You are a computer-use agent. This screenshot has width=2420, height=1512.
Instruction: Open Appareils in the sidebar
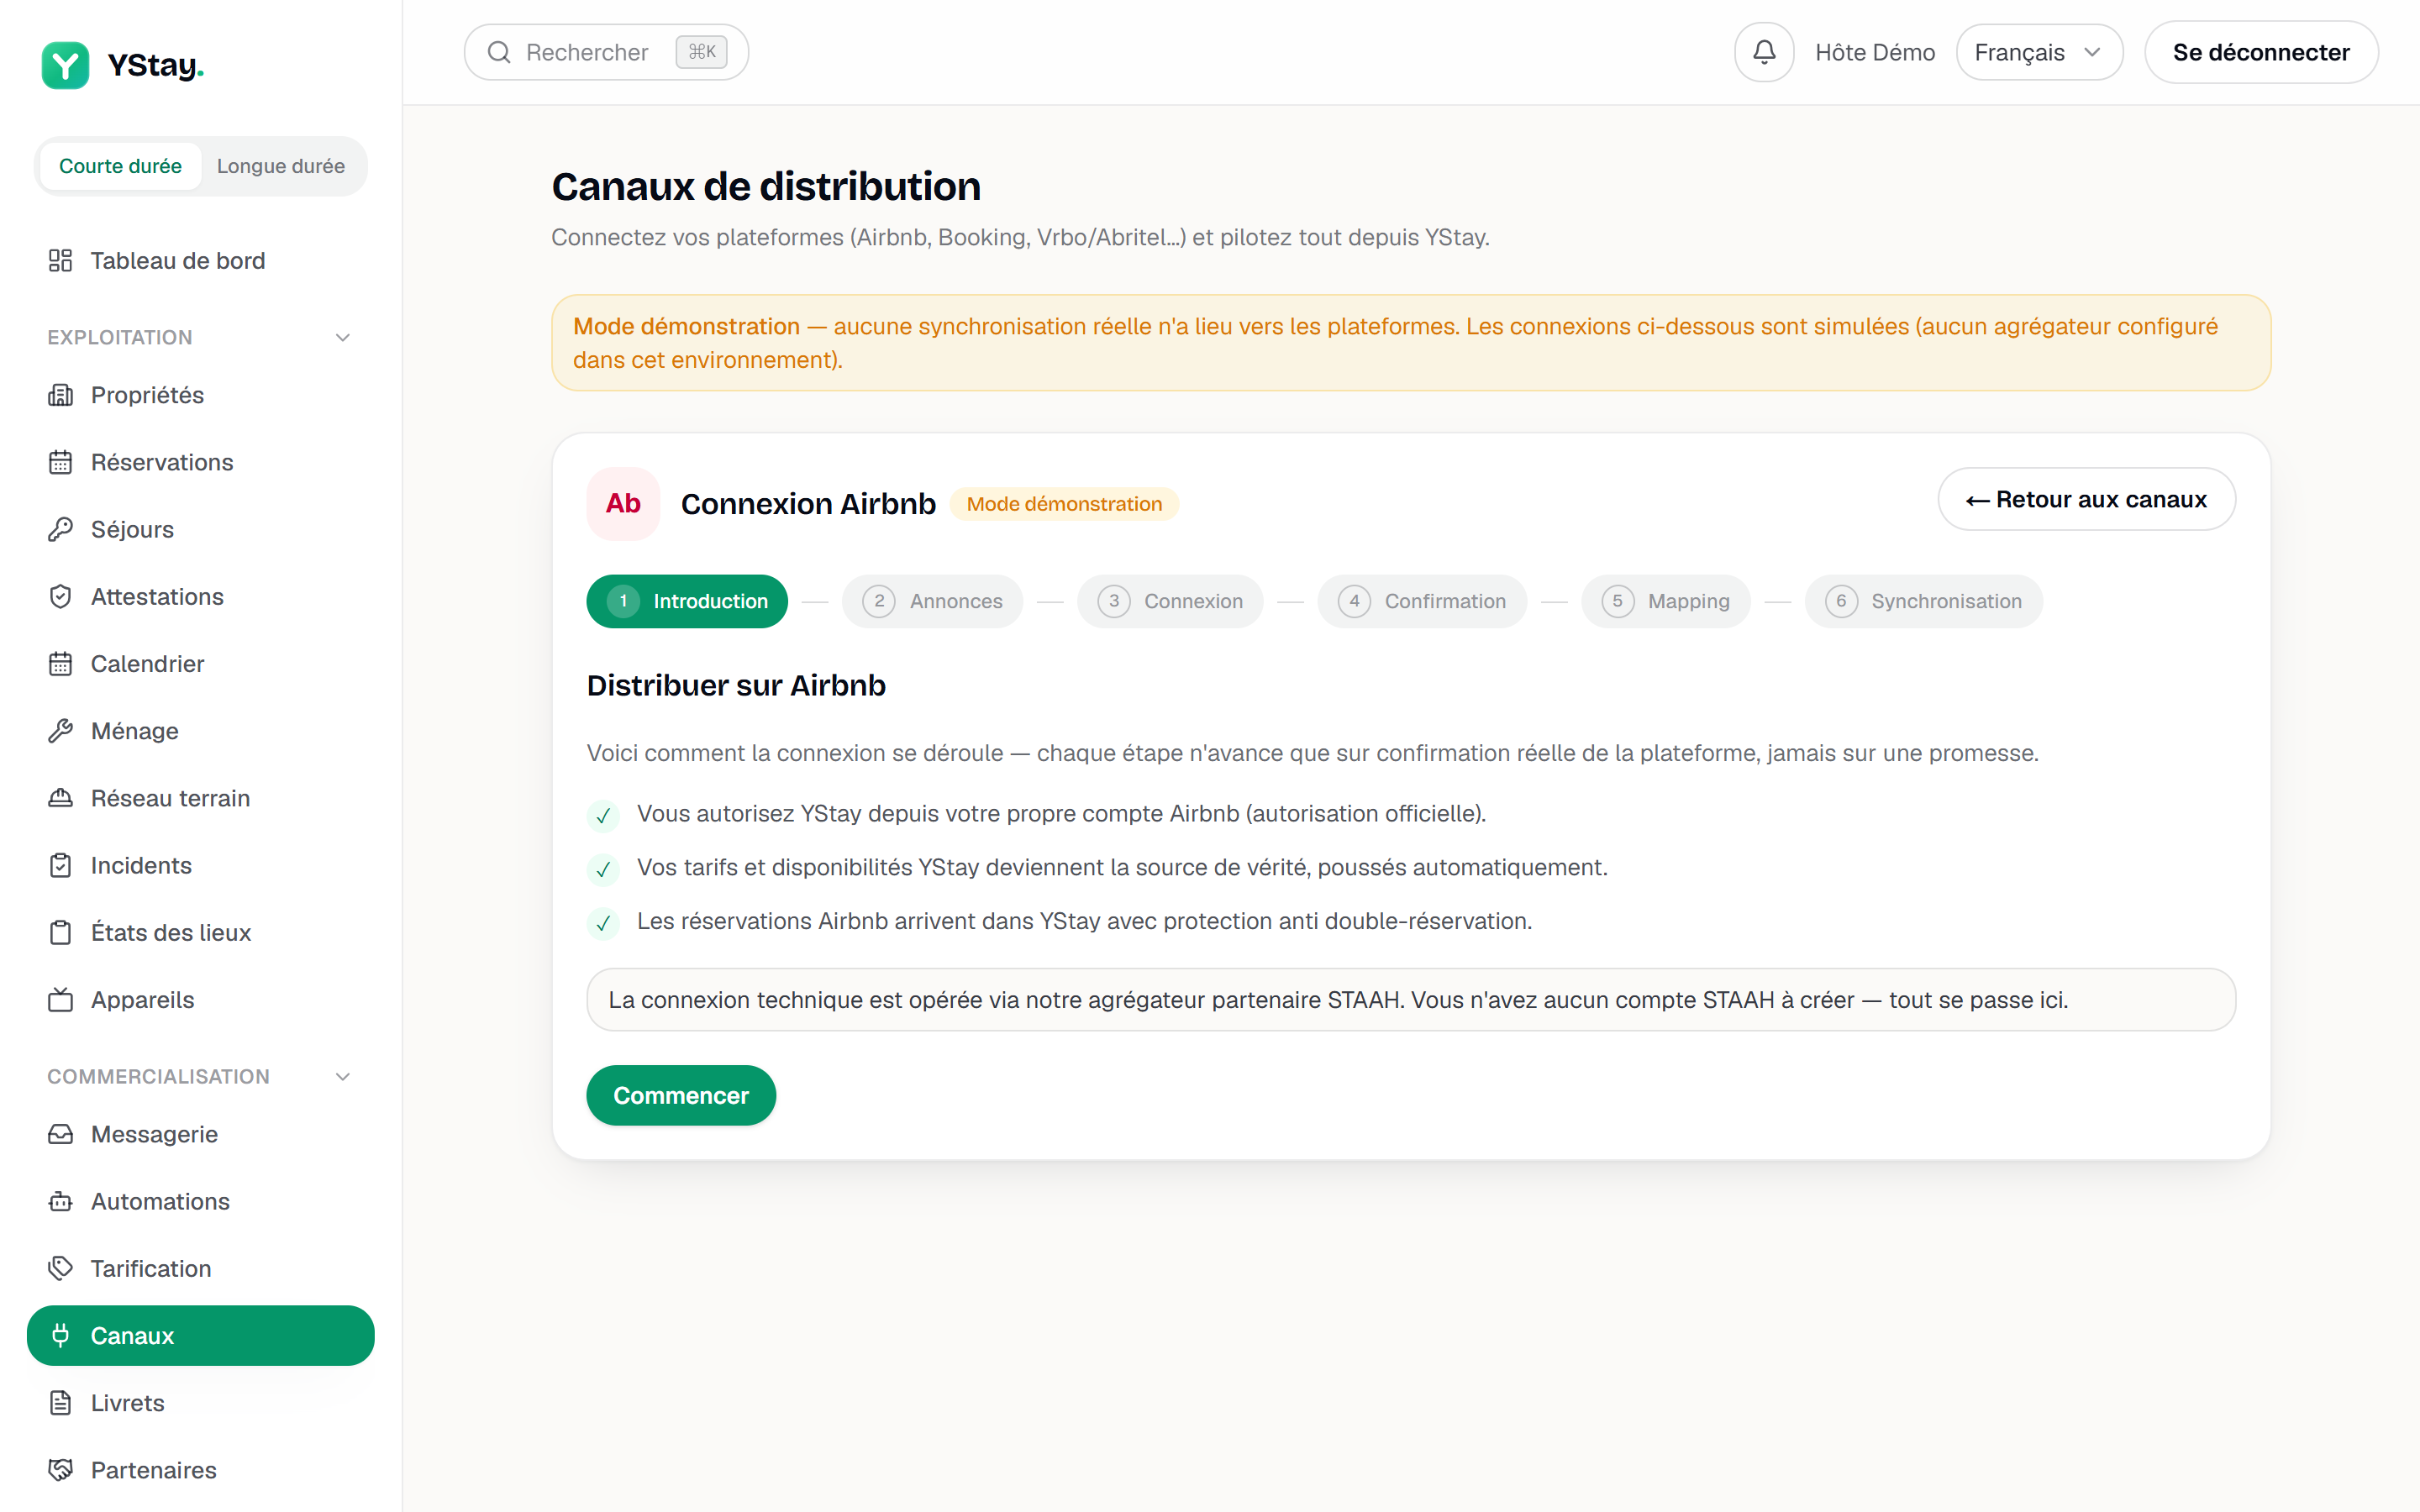coord(200,1000)
